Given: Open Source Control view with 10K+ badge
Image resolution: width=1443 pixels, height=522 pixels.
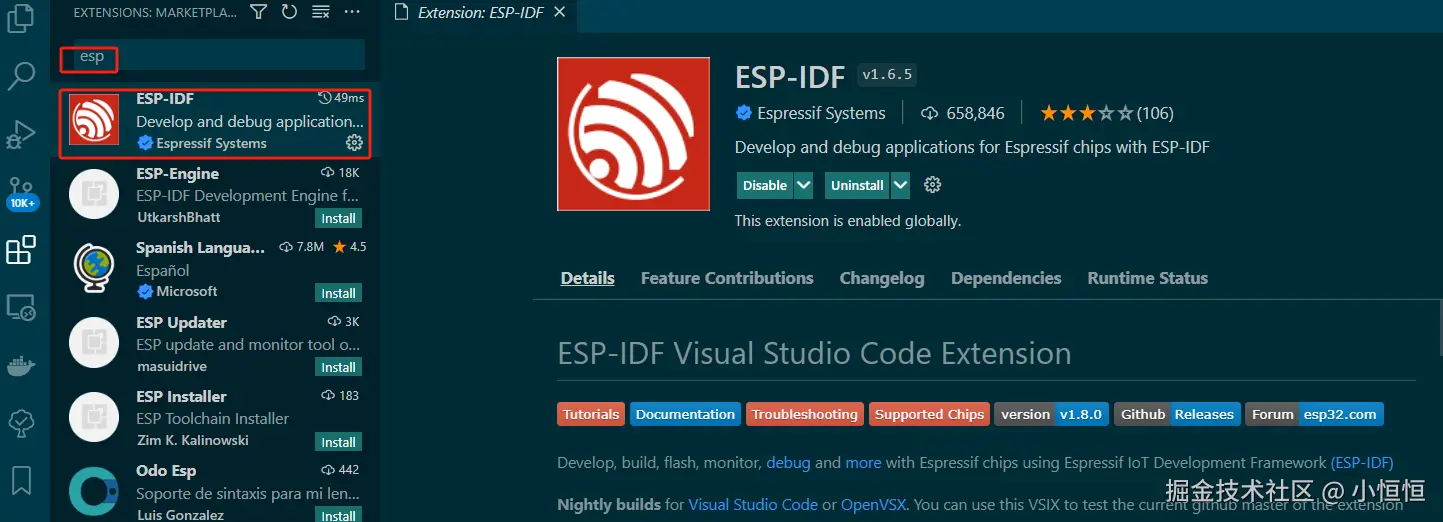Looking at the screenshot, I should pos(21,192).
